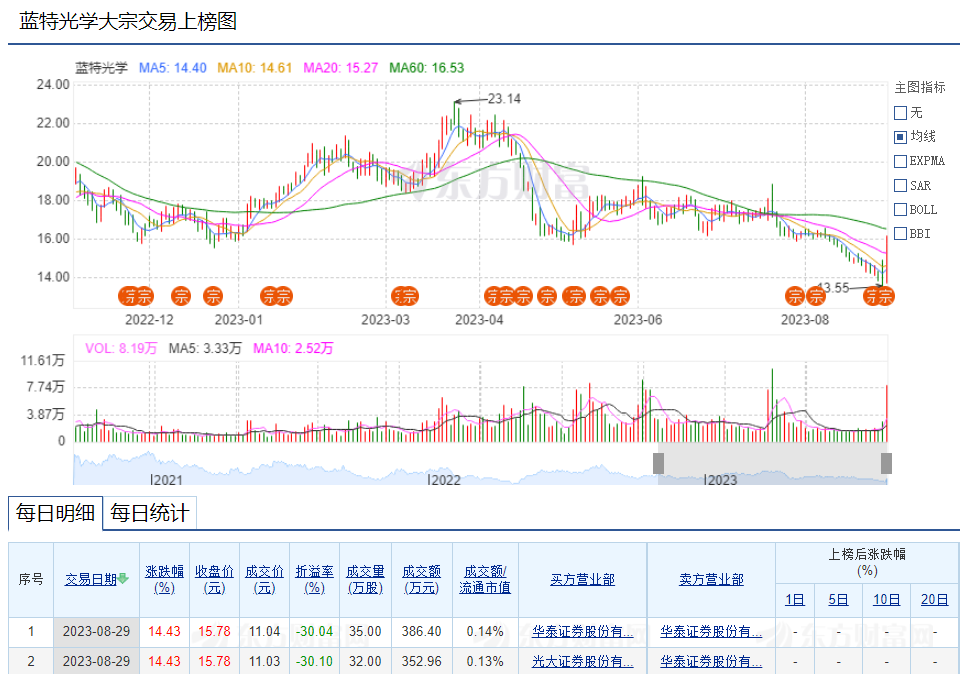Image resolution: width=972 pixels, height=674 pixels.
Task: Enable the BBI indicator checkbox
Action: 900,234
